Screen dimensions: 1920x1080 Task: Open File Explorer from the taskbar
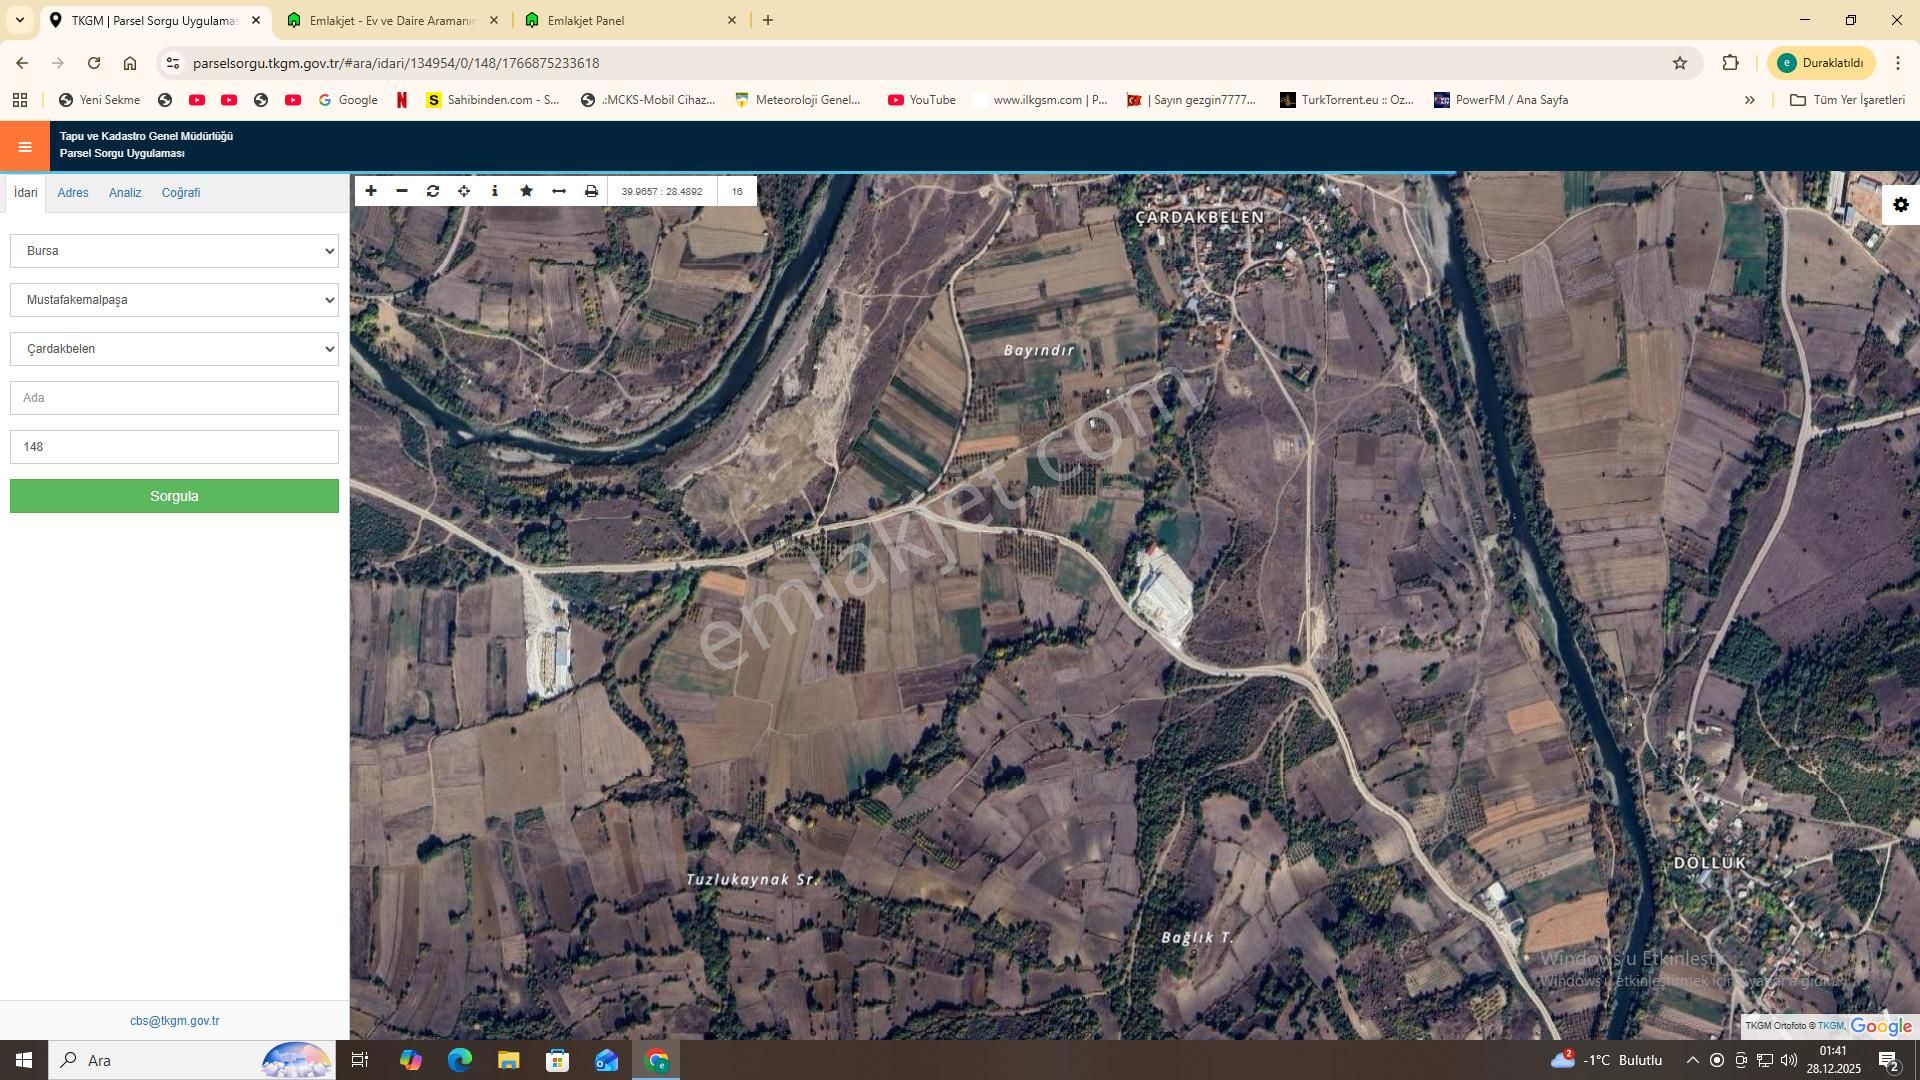point(508,1060)
